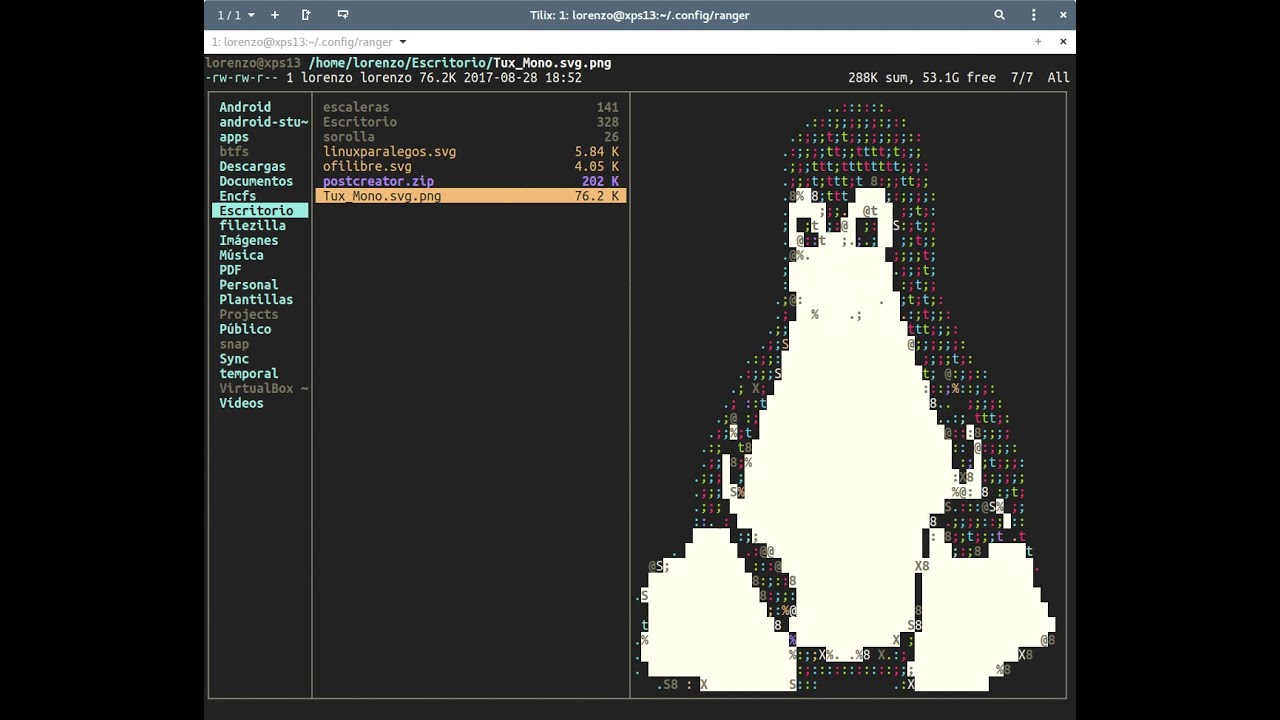
Task: Open the Tilix three-dot menu
Action: click(1034, 15)
